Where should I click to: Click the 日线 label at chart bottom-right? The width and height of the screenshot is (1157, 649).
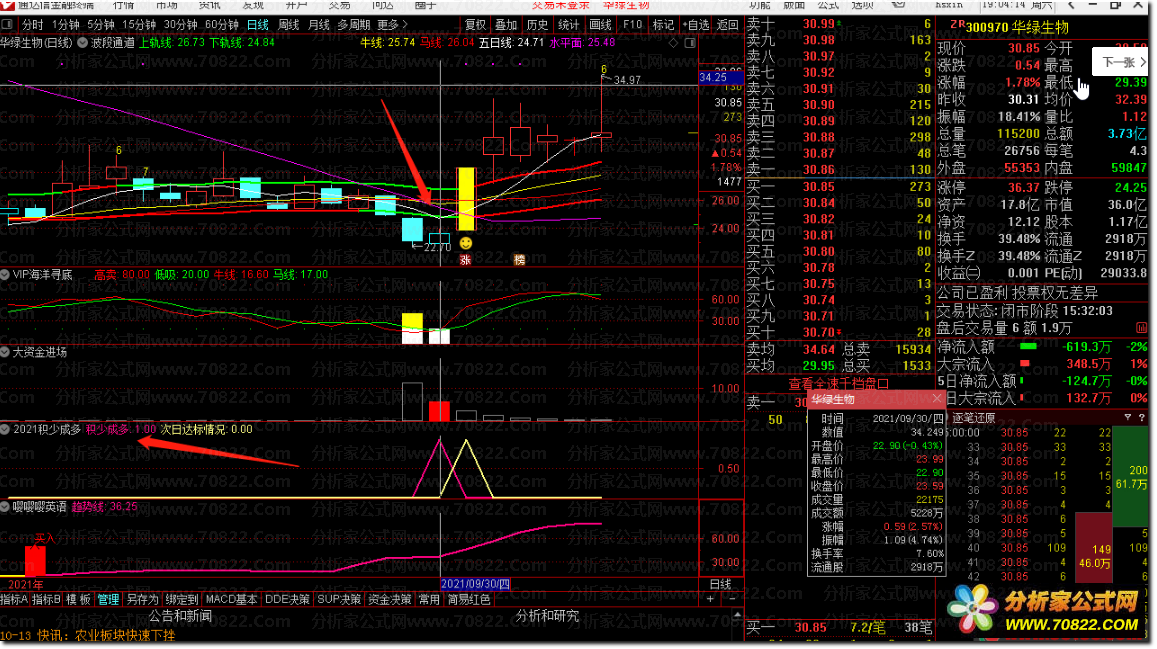click(720, 584)
